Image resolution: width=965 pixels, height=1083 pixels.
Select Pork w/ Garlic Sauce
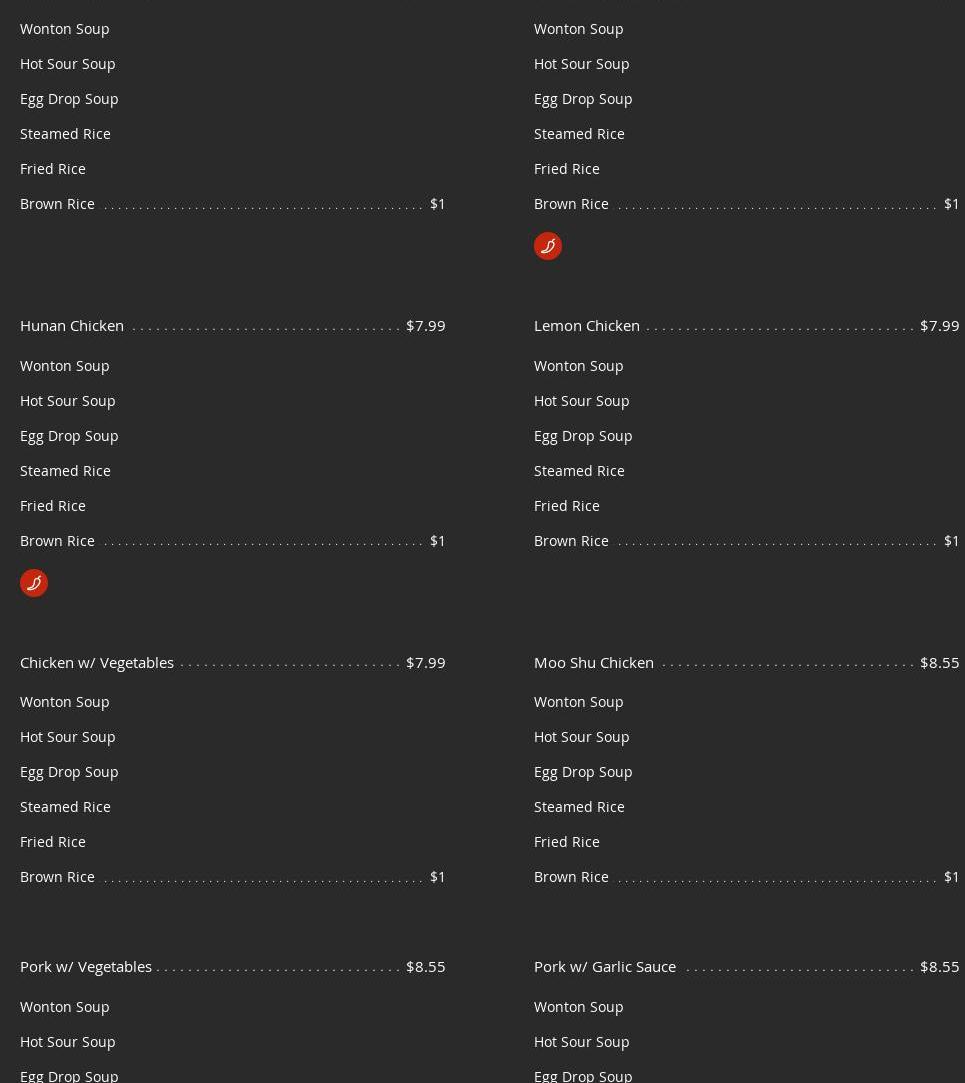pos(605,966)
